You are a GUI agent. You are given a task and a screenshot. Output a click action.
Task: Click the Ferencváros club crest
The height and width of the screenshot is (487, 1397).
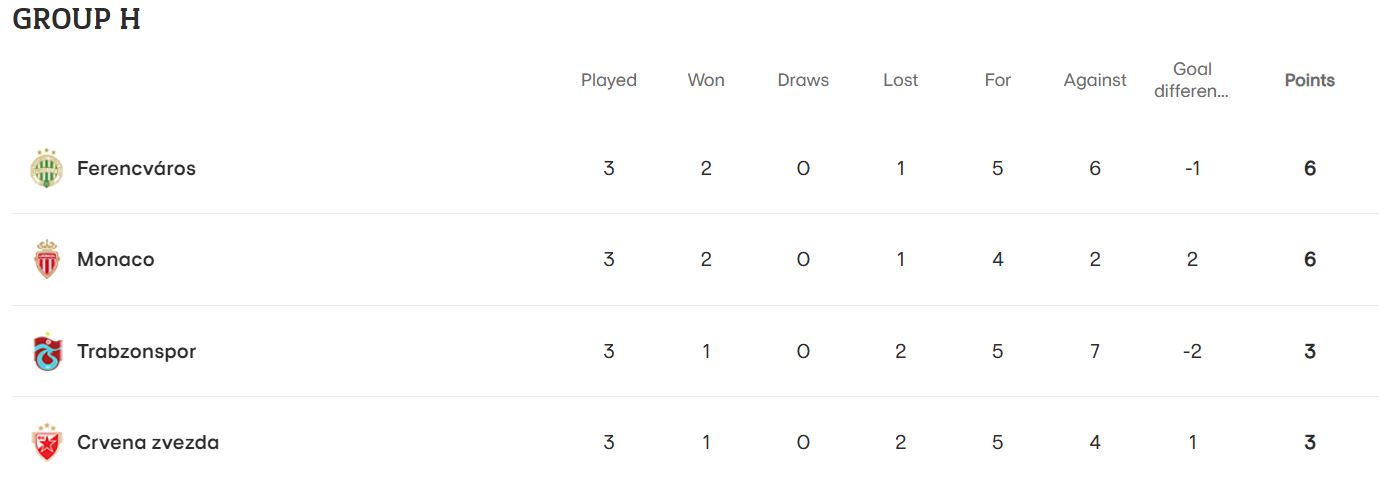pos(46,168)
